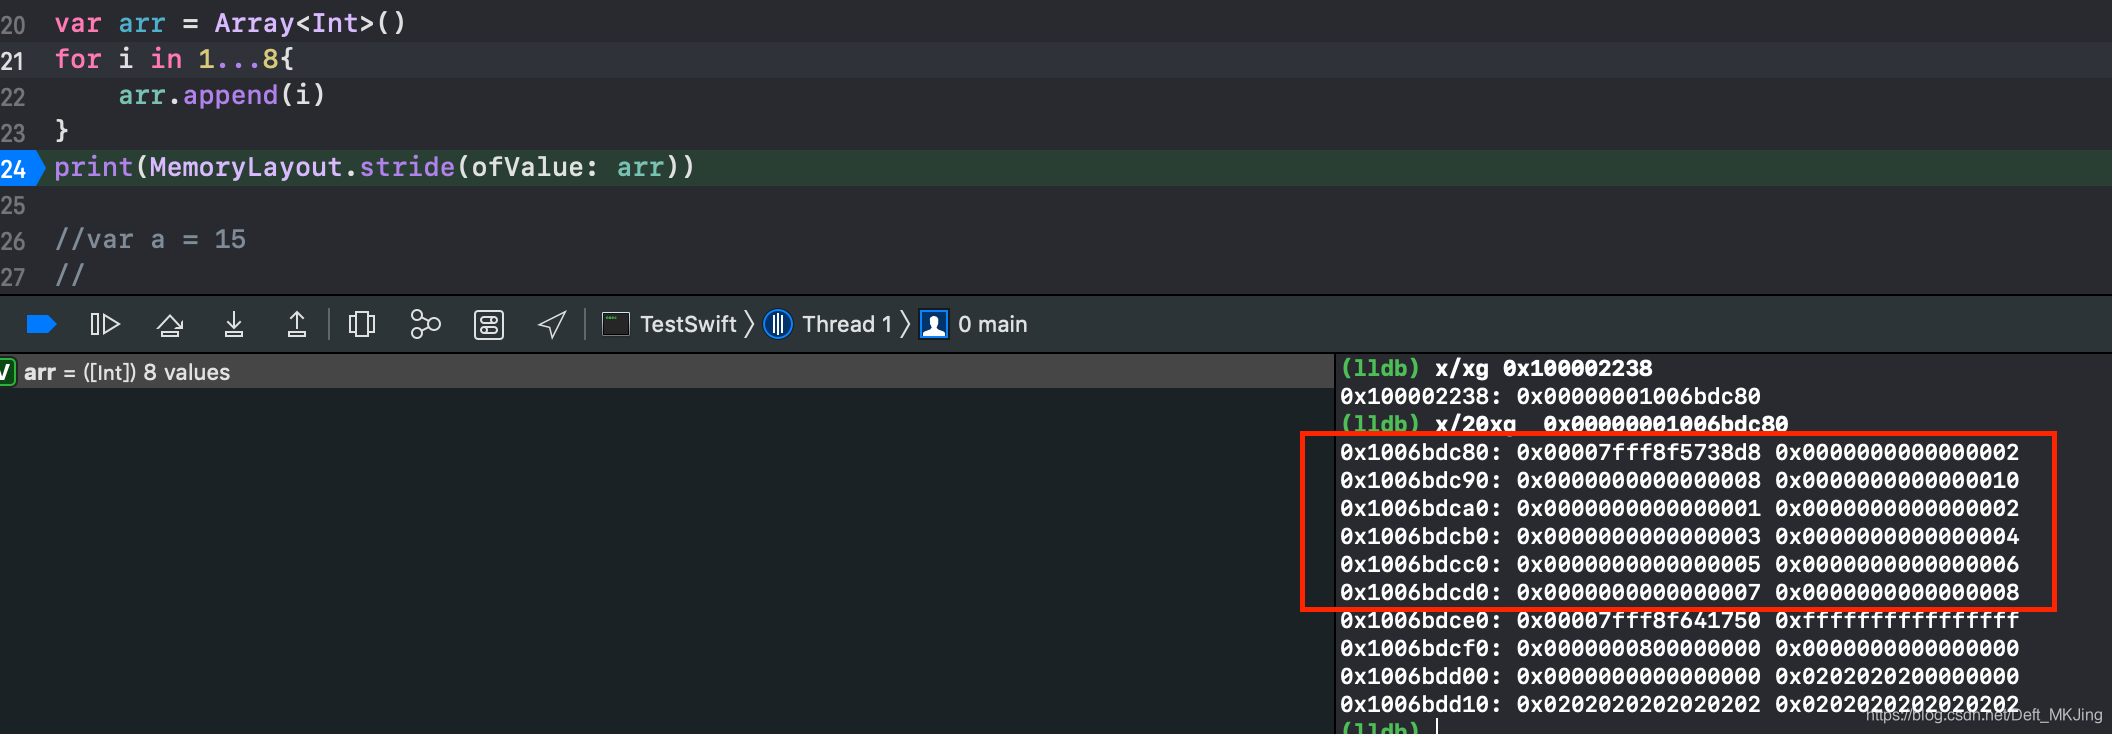Click 'append' method call on line 22
The width and height of the screenshot is (2112, 734).
click(230, 95)
